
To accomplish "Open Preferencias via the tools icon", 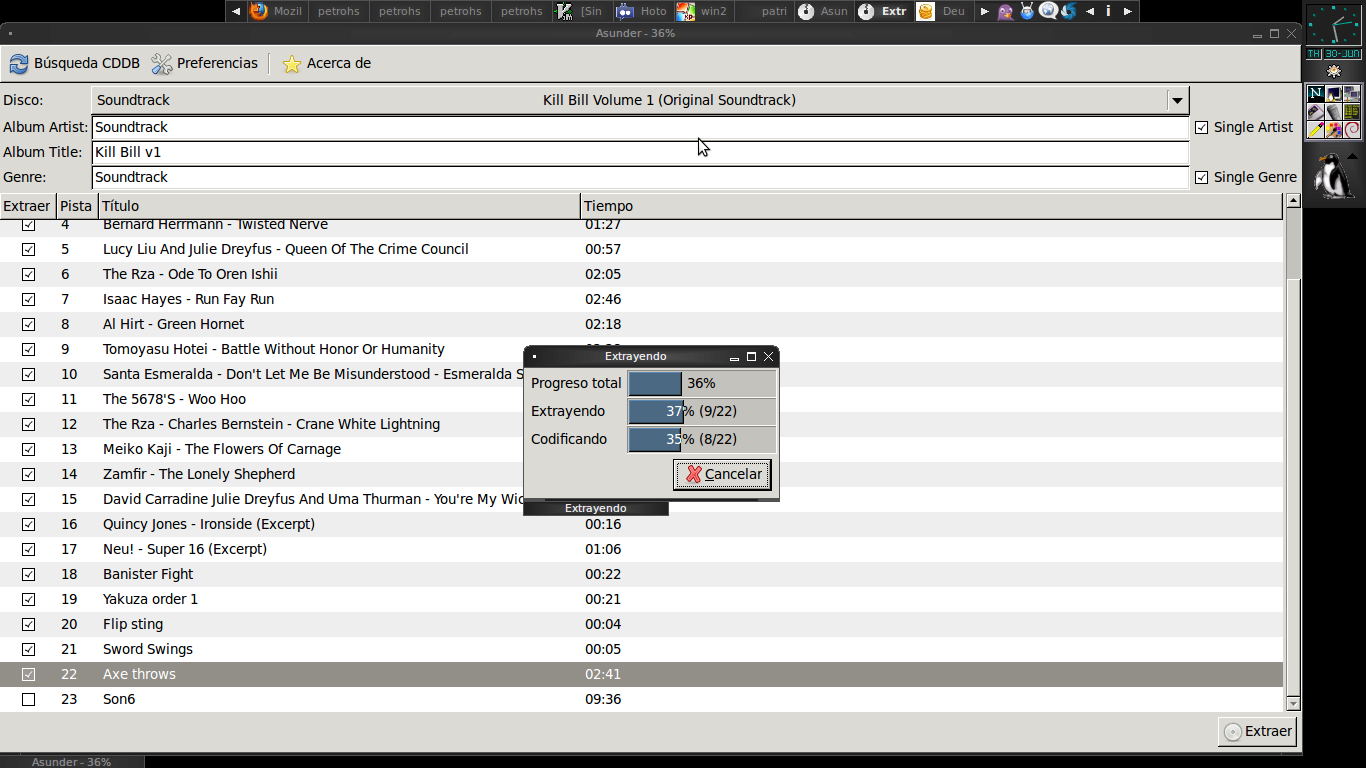I will [162, 64].
